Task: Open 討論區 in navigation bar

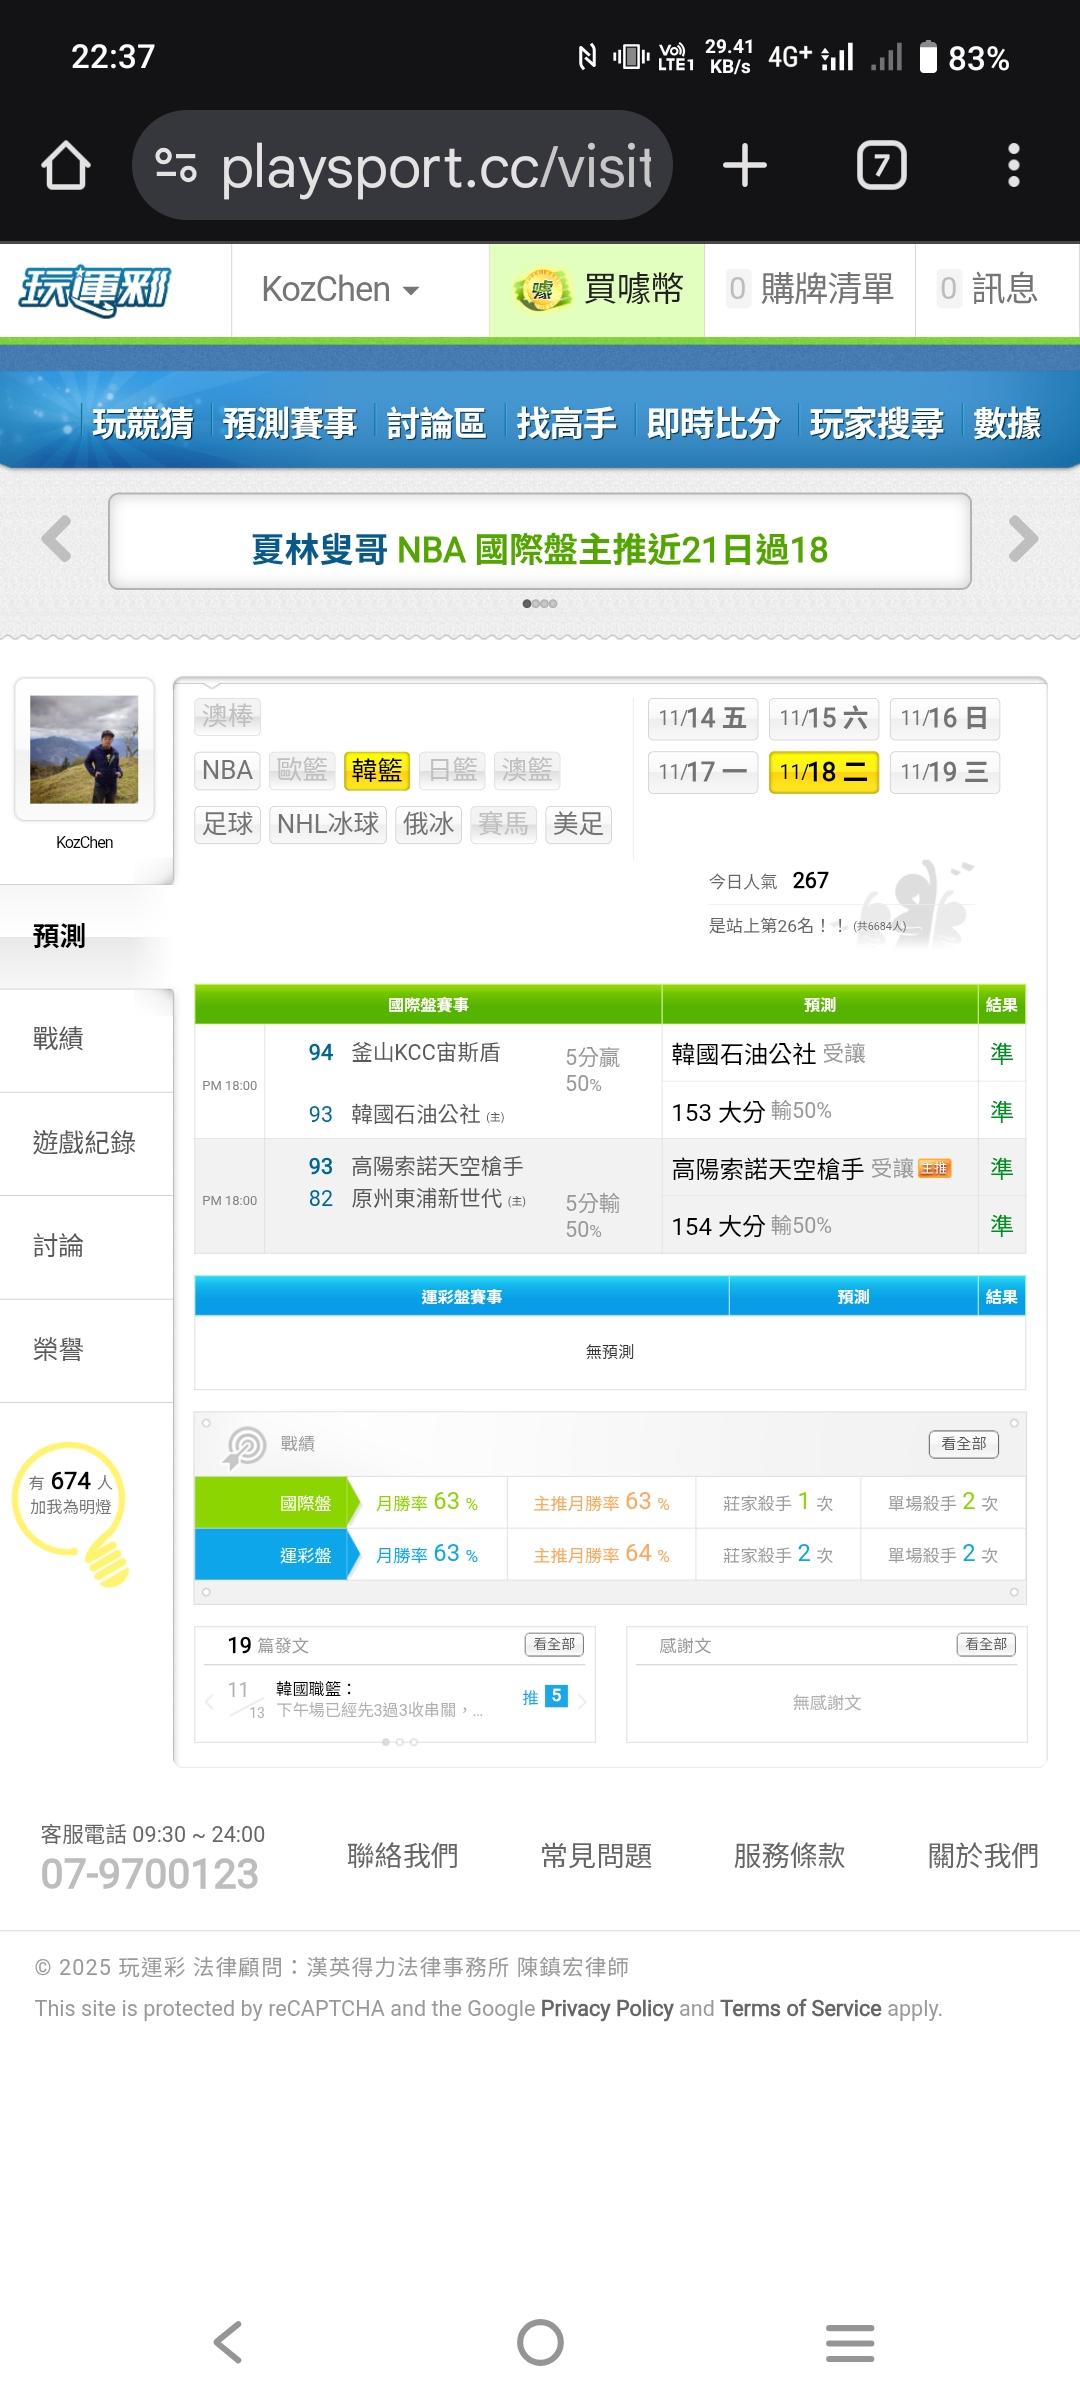Action: pyautogui.click(x=436, y=423)
